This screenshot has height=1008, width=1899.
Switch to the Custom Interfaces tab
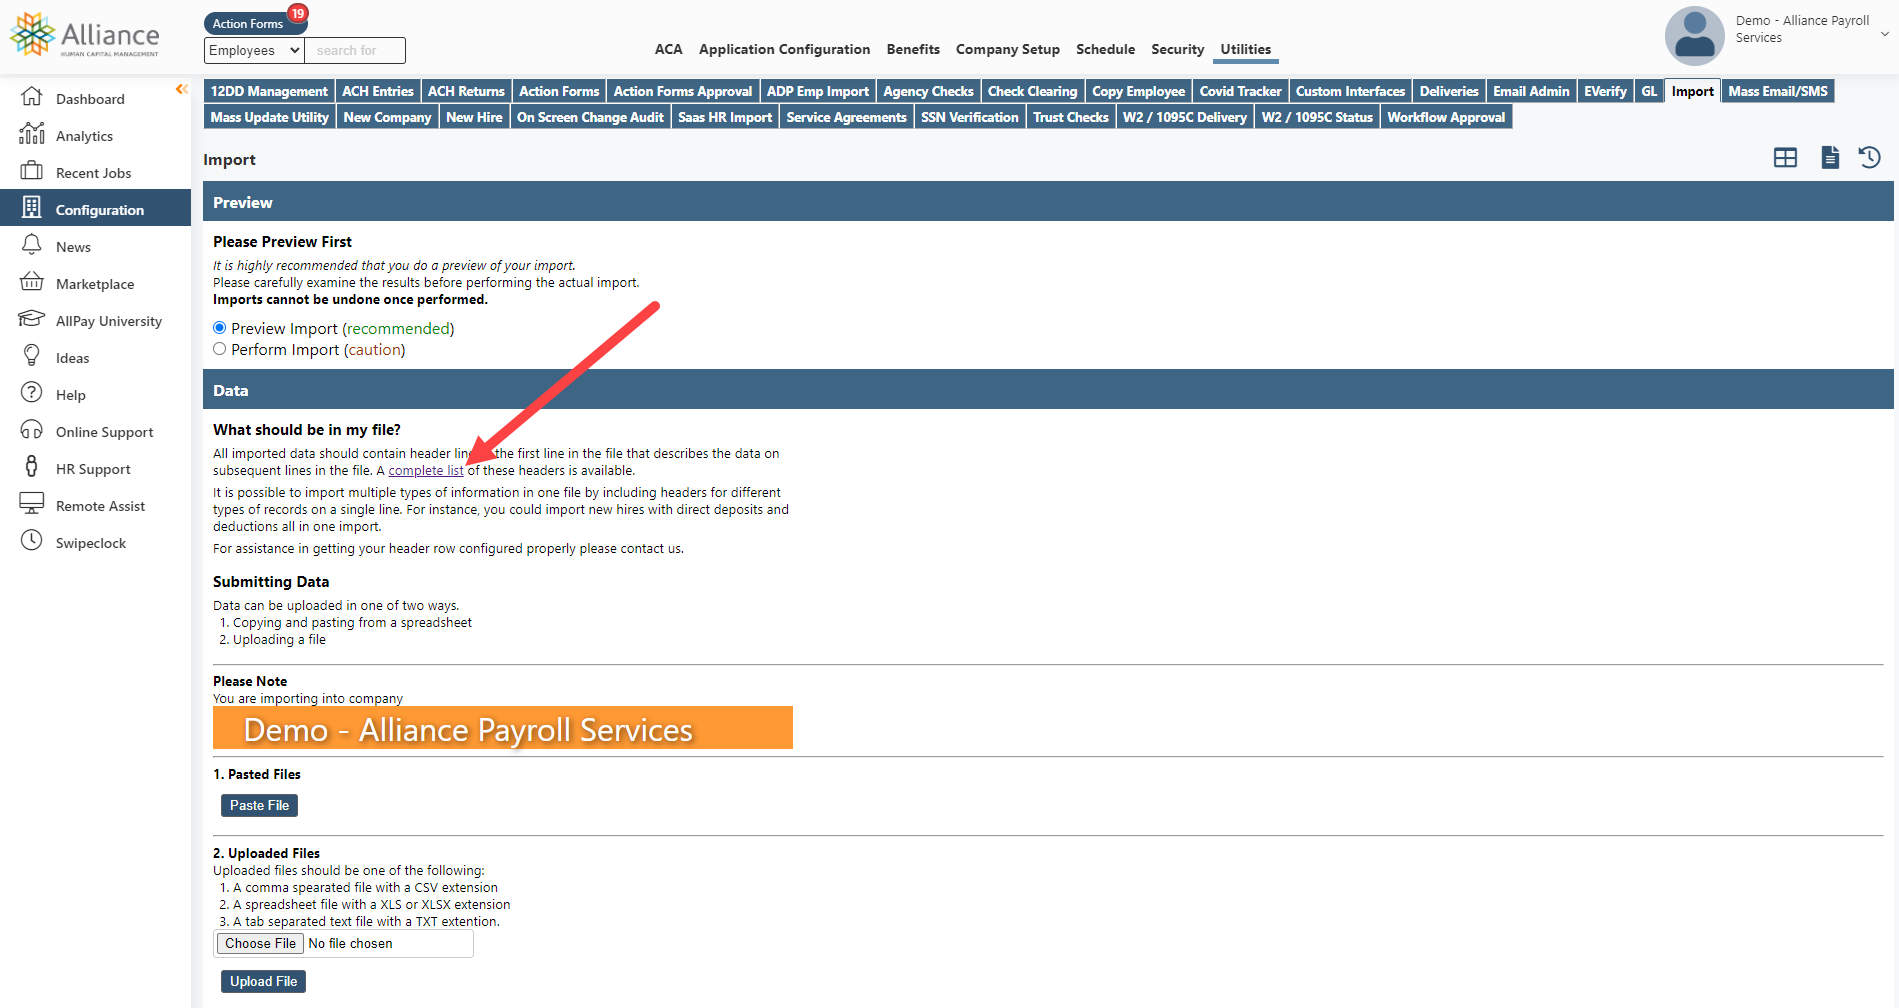(1351, 91)
